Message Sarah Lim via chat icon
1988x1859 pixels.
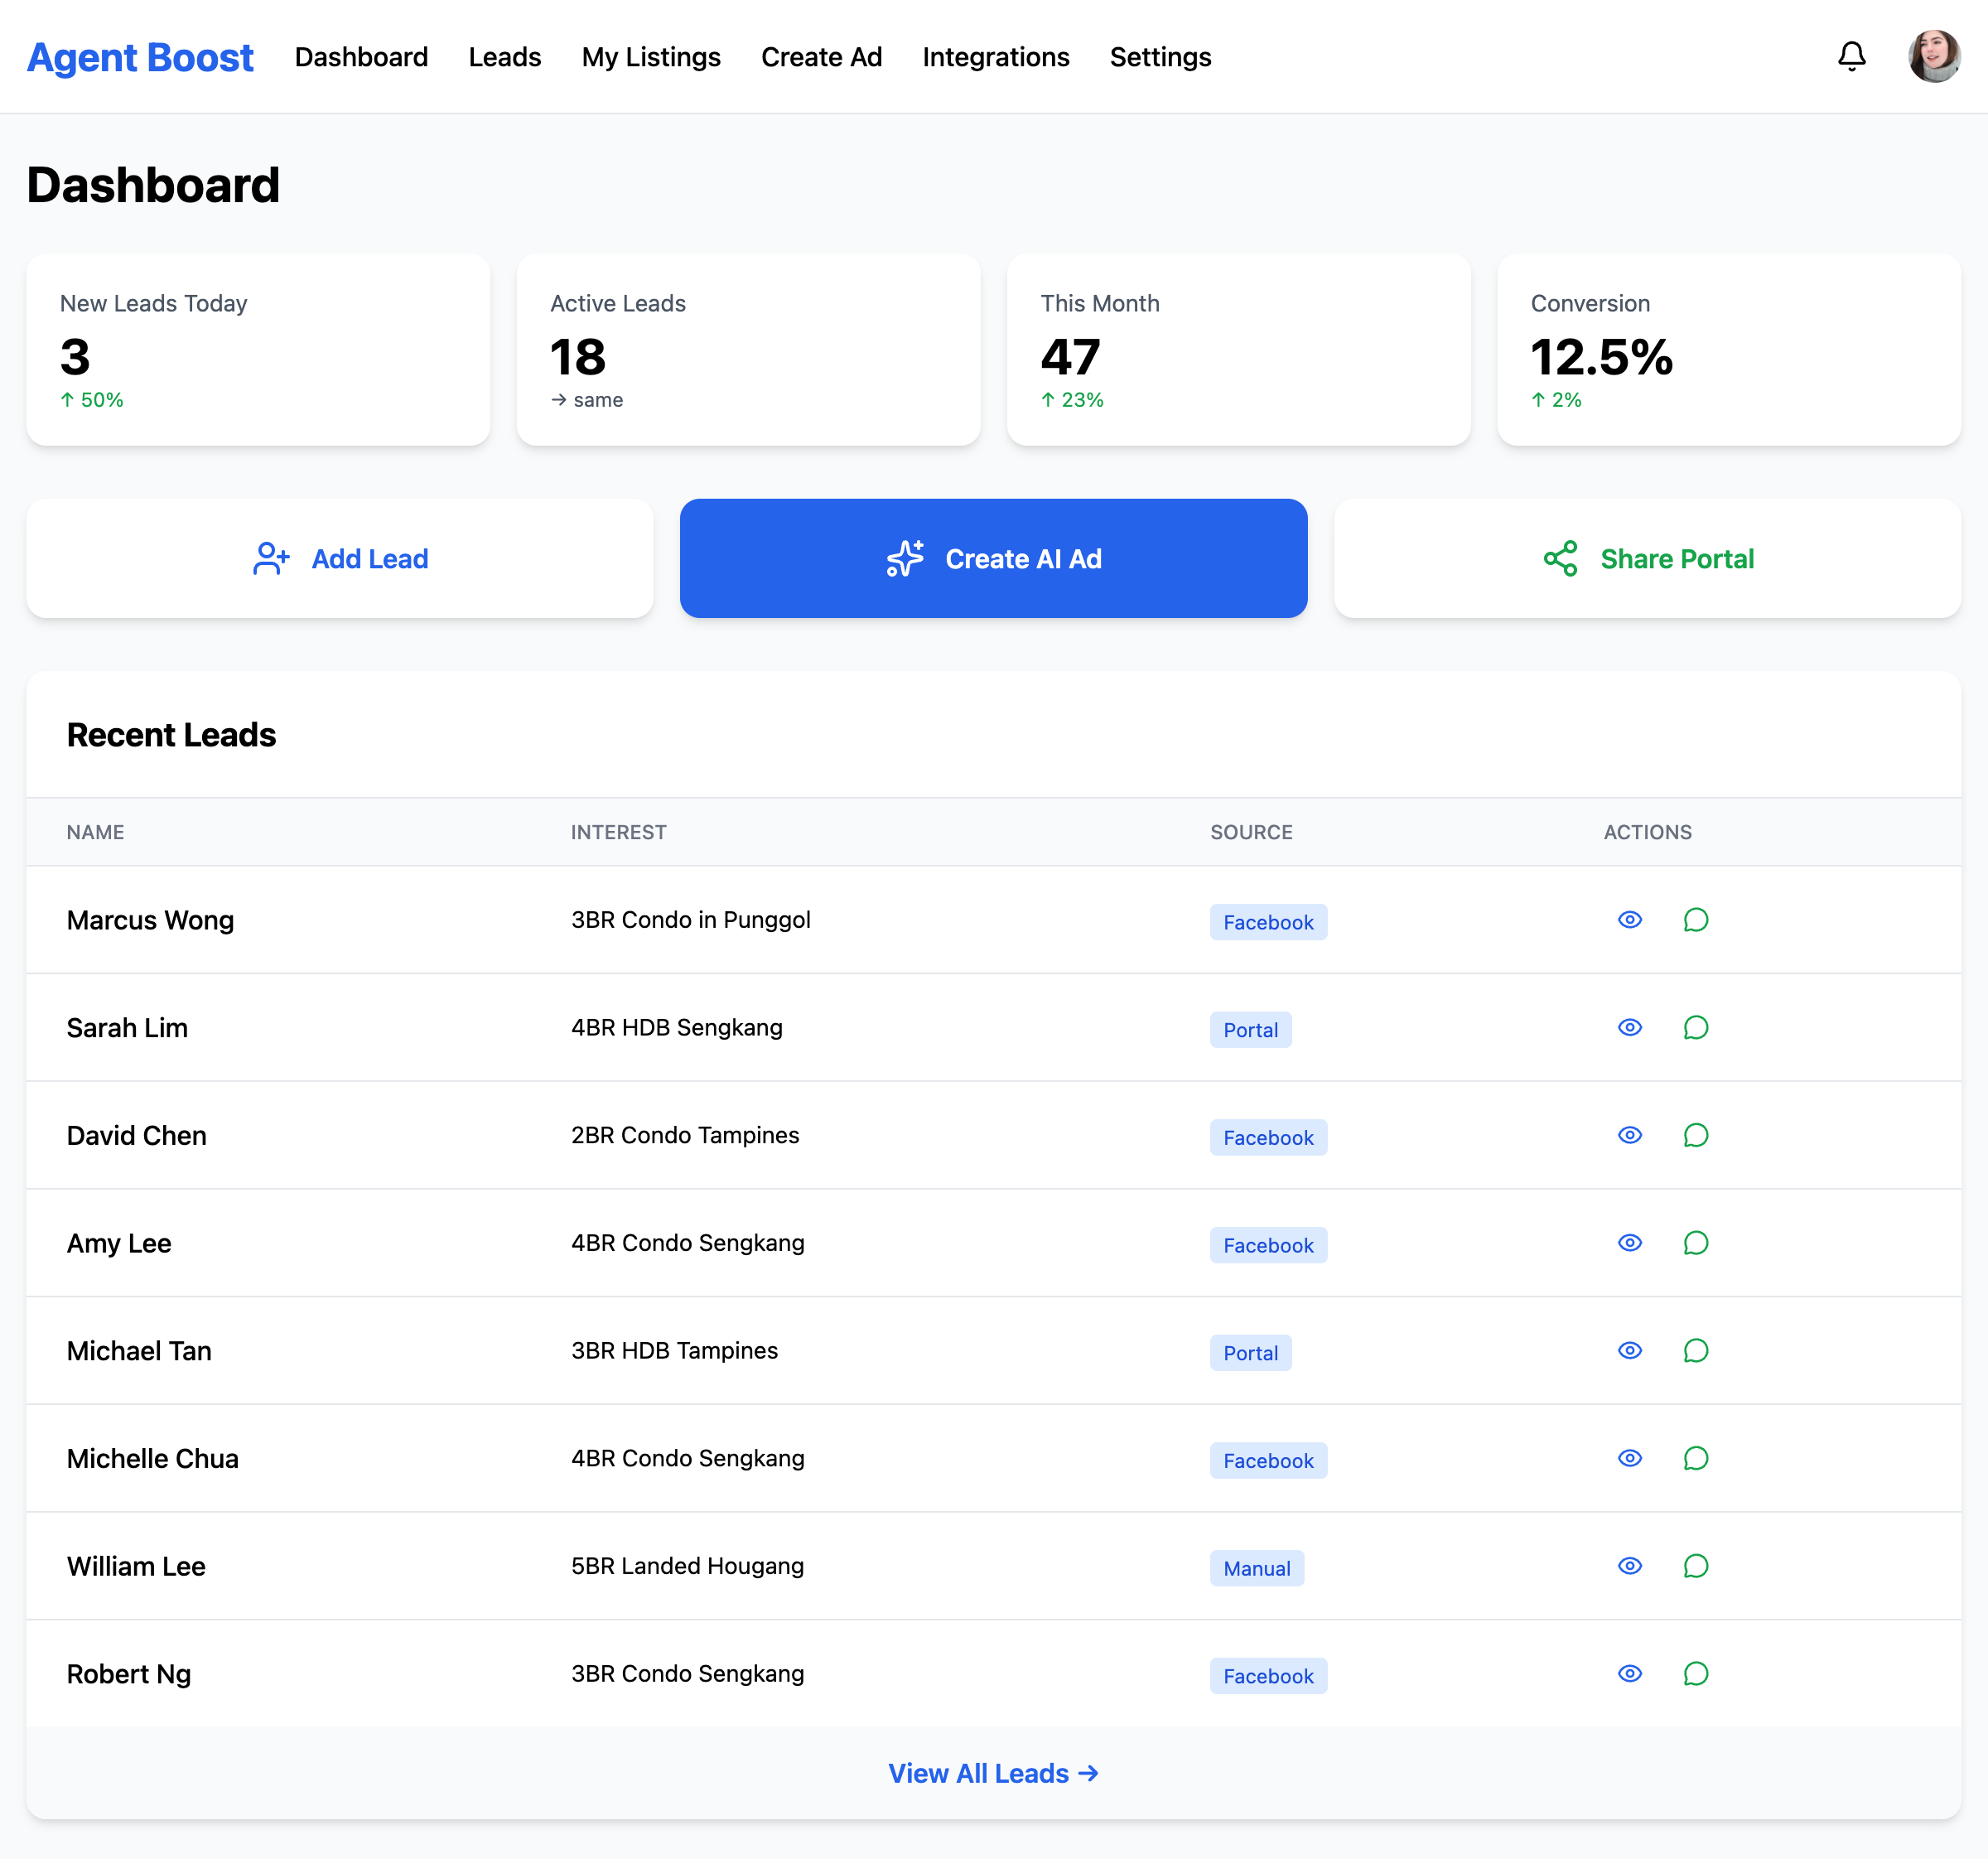coord(1695,1028)
